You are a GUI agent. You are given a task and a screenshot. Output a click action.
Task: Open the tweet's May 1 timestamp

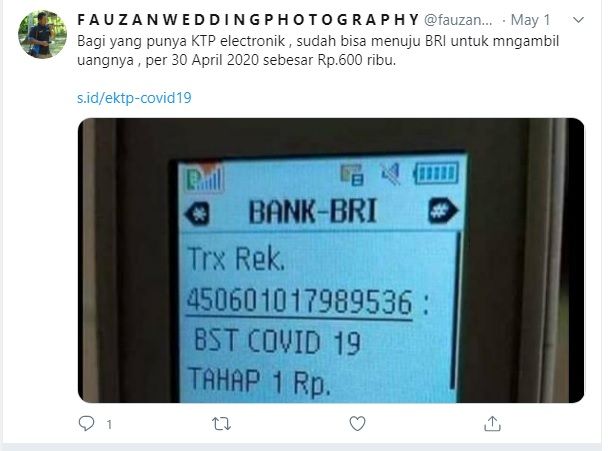click(x=531, y=20)
